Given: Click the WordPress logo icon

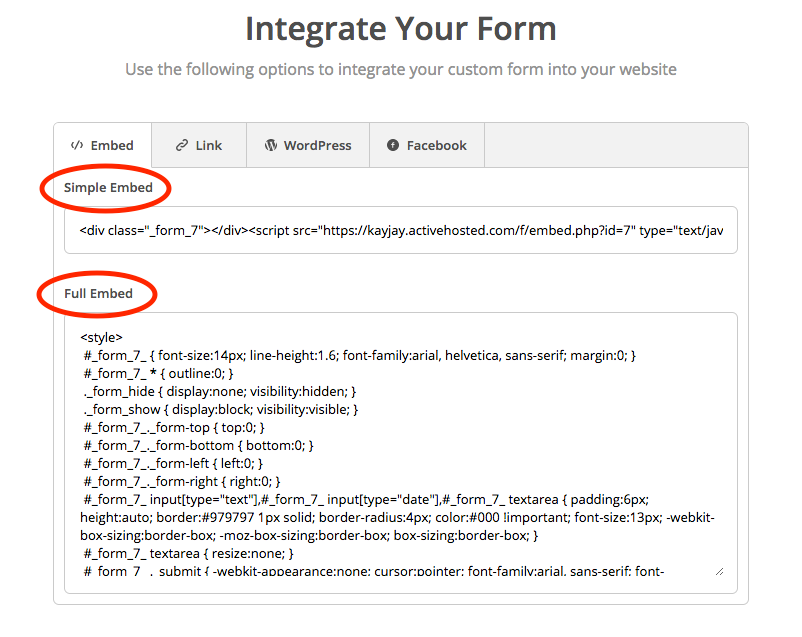Looking at the screenshot, I should [270, 145].
